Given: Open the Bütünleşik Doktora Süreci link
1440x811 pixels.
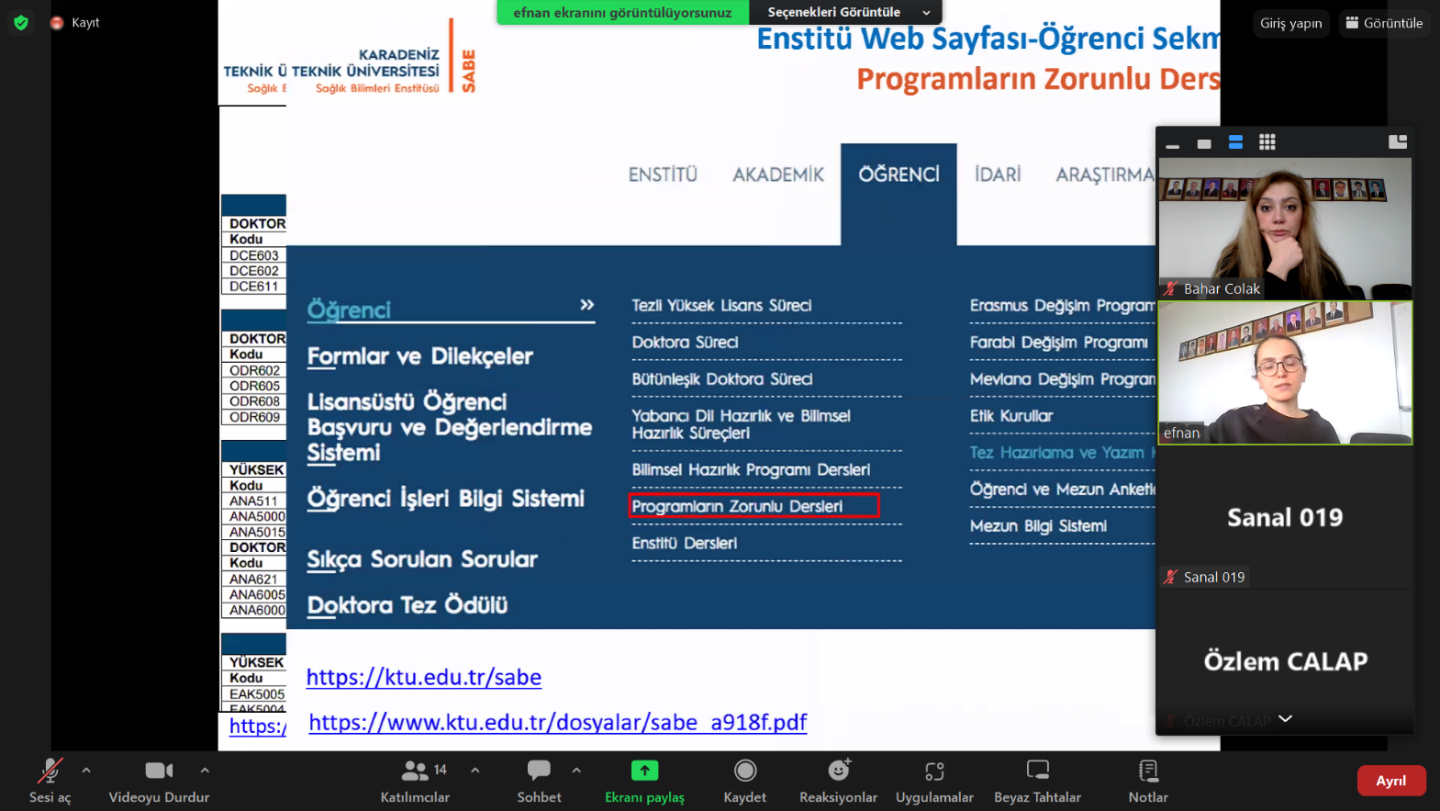Looking at the screenshot, I should click(x=722, y=379).
